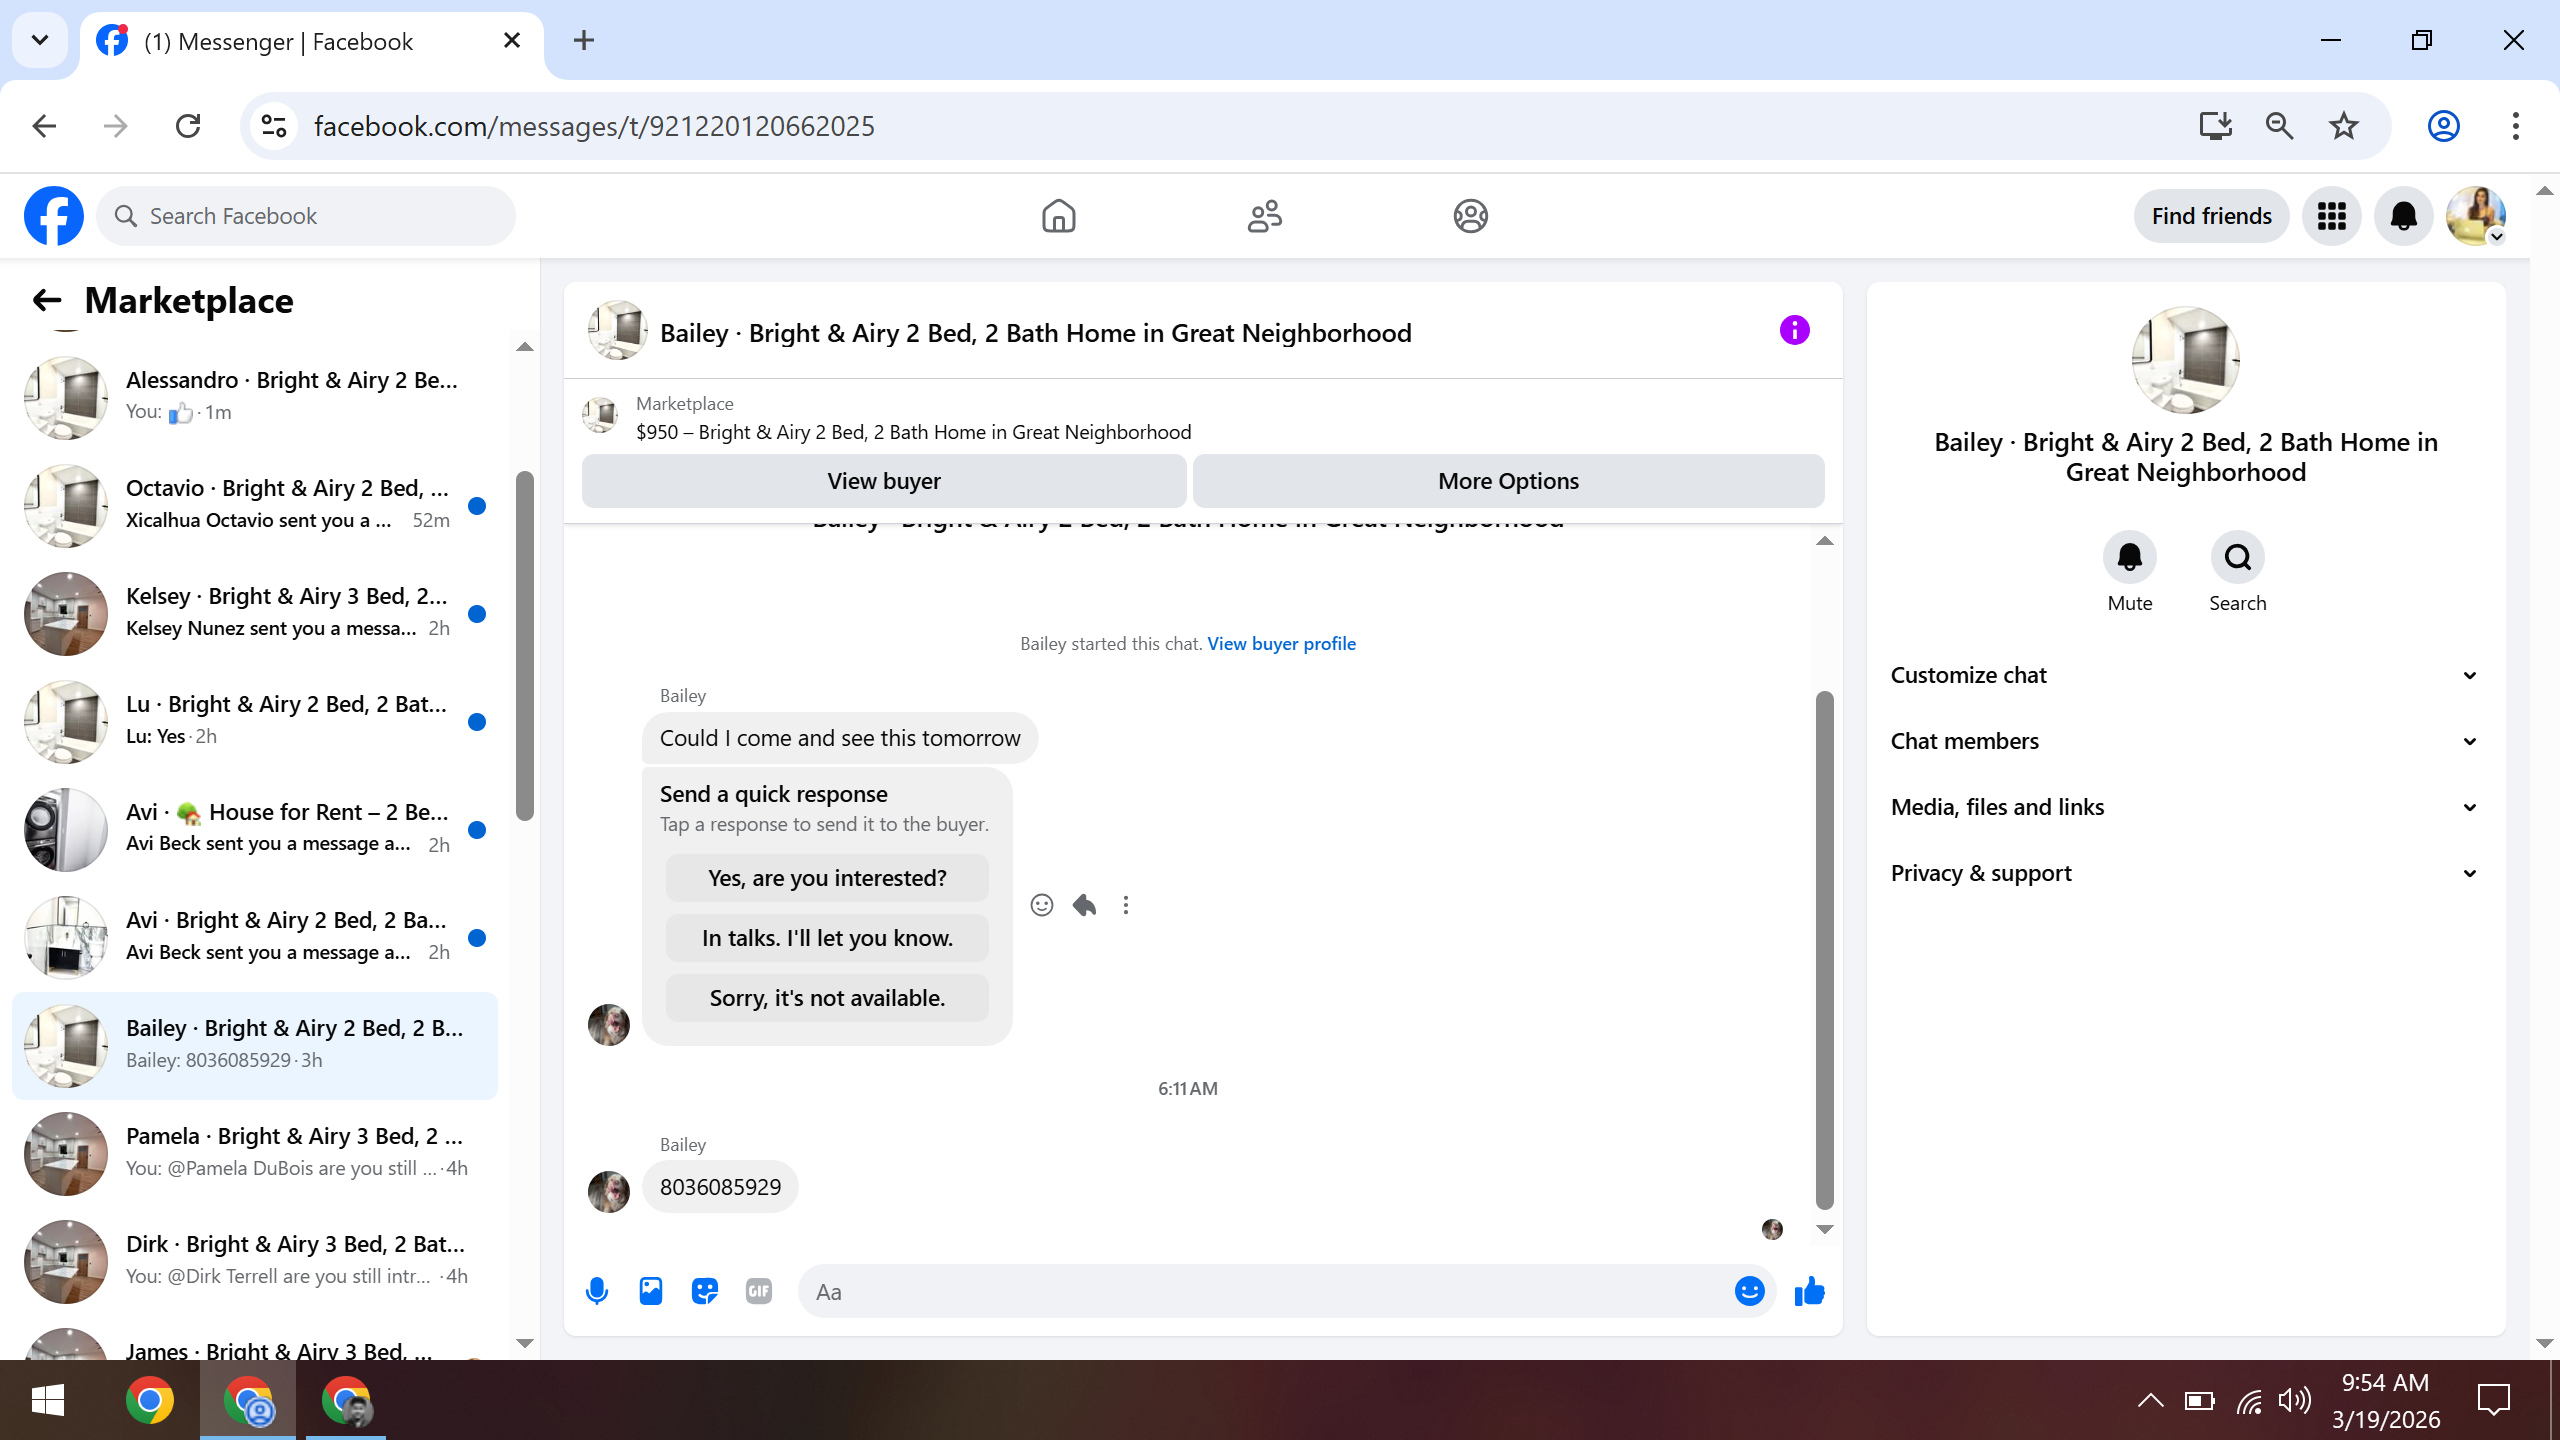Toggle conversation information panel icon

tap(1794, 331)
